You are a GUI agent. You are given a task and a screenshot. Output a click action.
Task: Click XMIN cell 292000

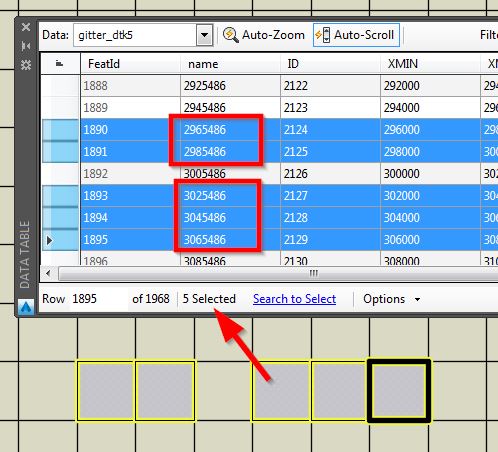click(430, 86)
